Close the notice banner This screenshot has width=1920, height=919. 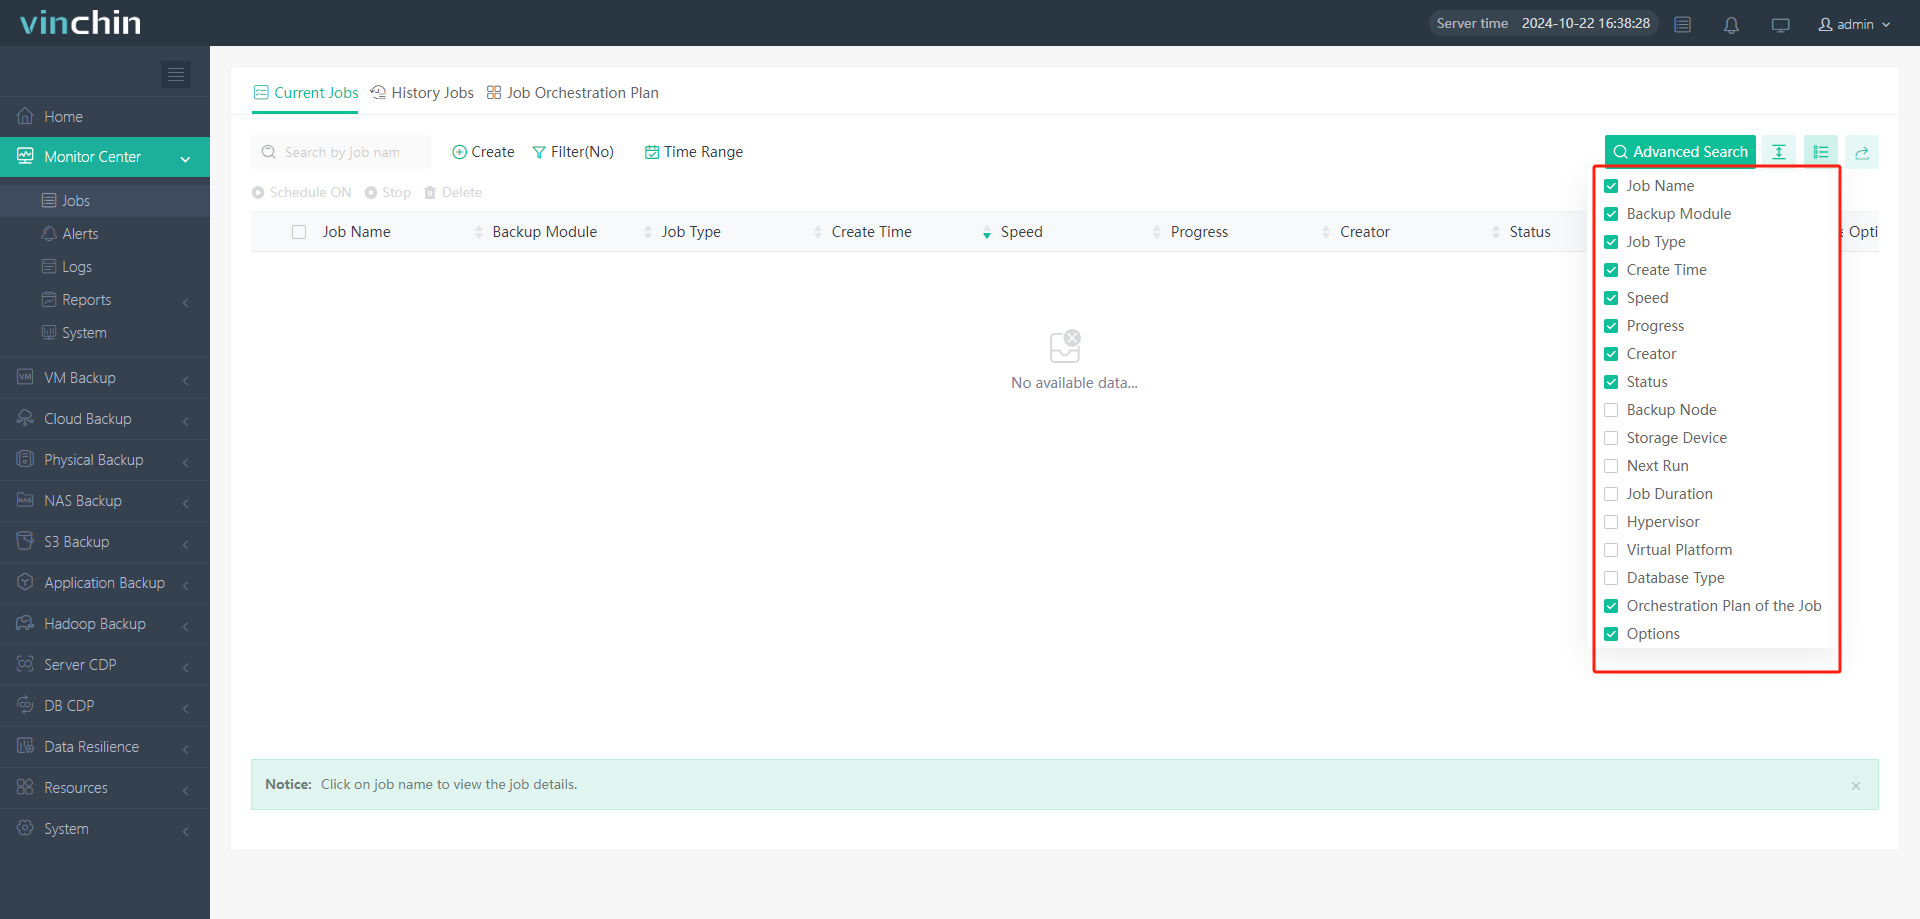(1855, 786)
